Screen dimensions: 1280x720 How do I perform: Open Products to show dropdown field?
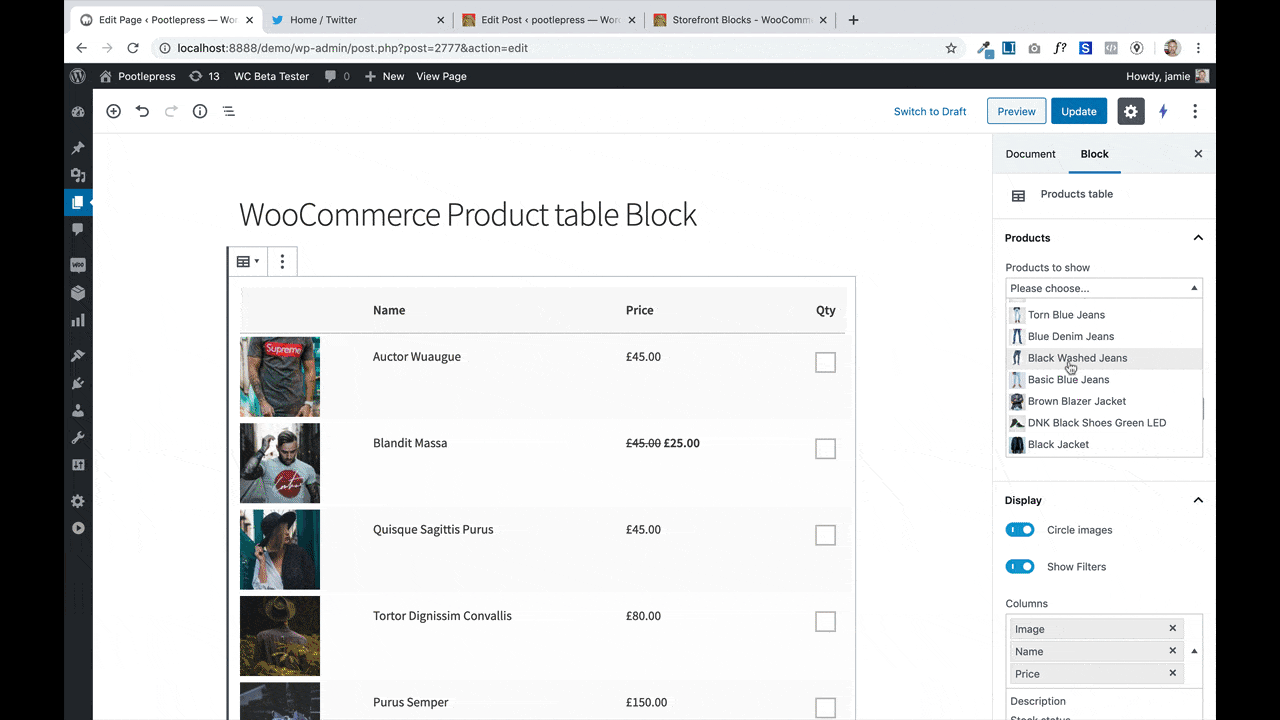click(1104, 288)
